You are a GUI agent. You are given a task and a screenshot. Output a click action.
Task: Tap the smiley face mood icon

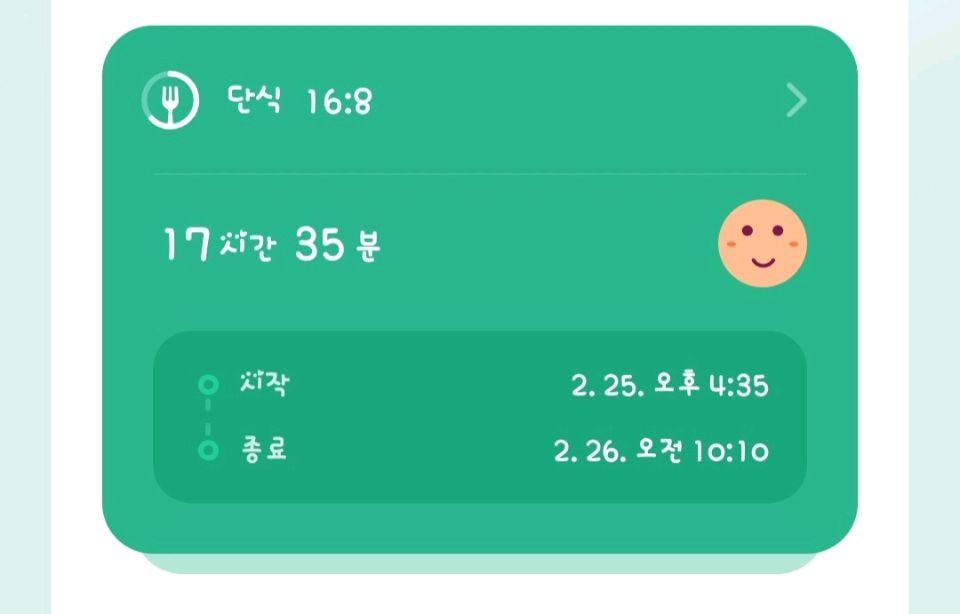coord(762,243)
